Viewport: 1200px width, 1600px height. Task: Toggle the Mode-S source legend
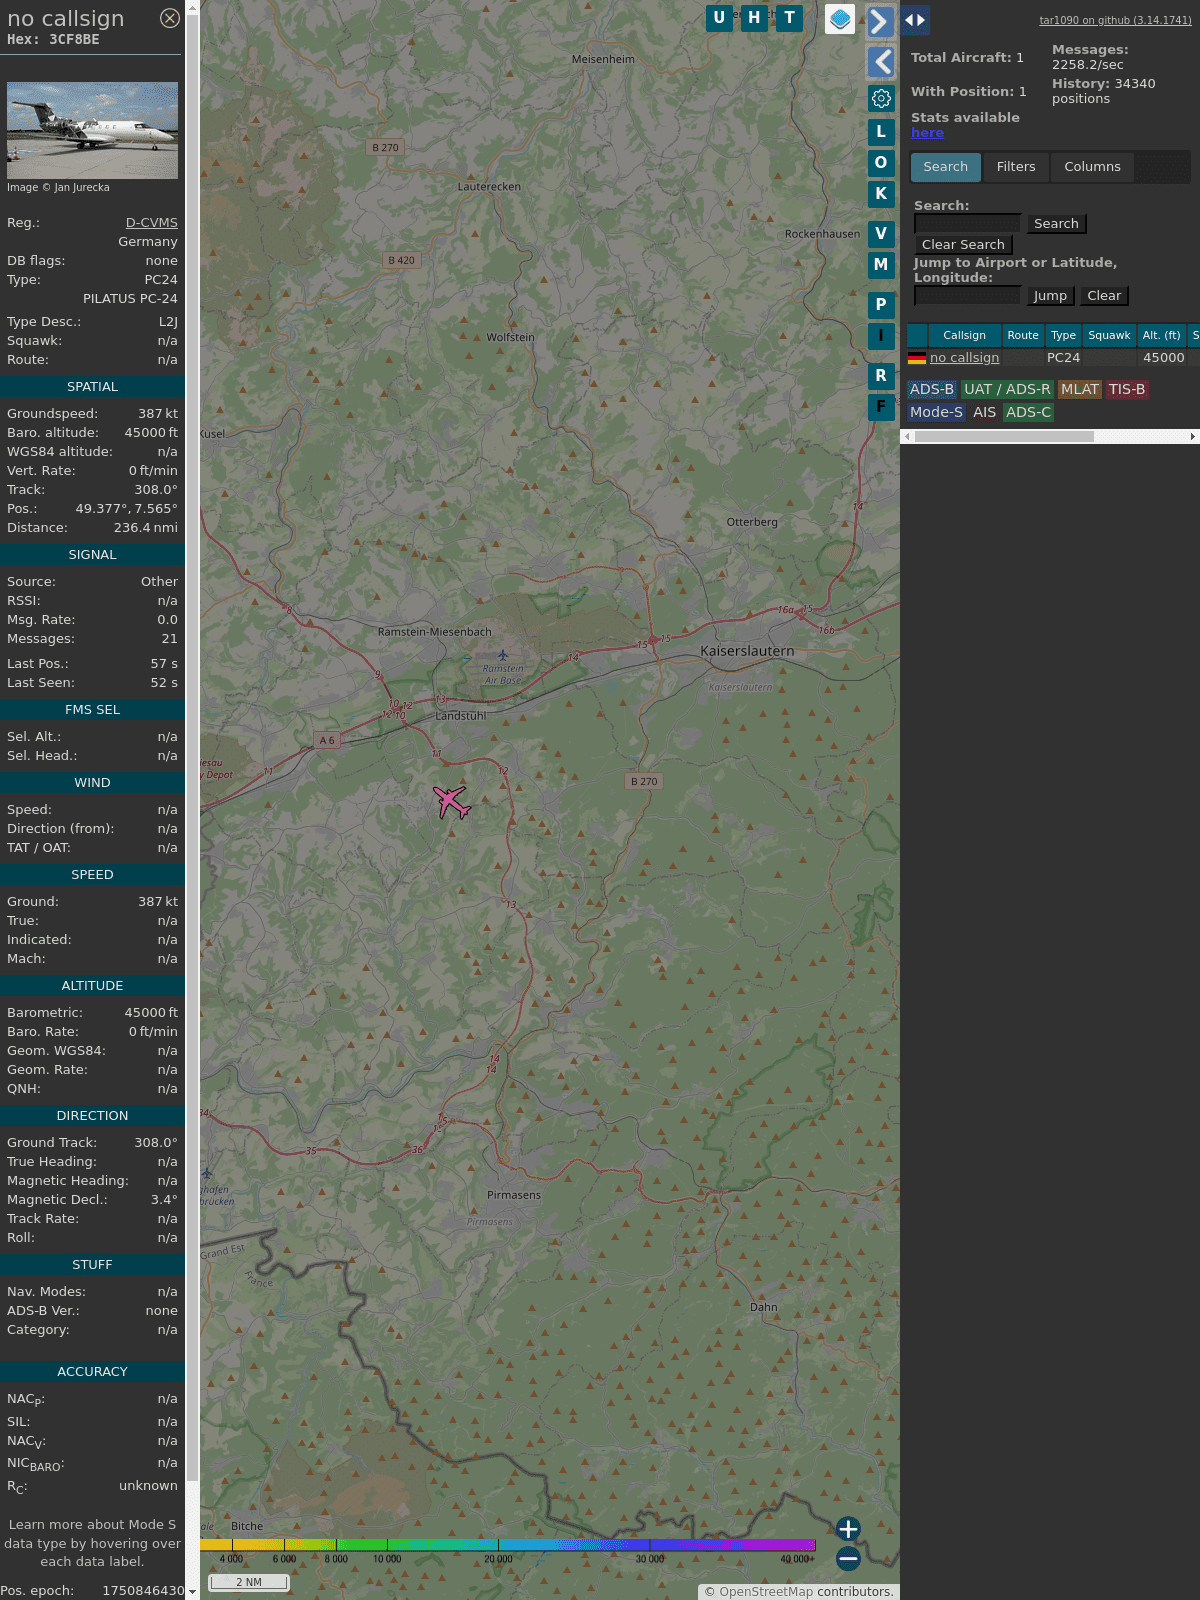tap(936, 413)
